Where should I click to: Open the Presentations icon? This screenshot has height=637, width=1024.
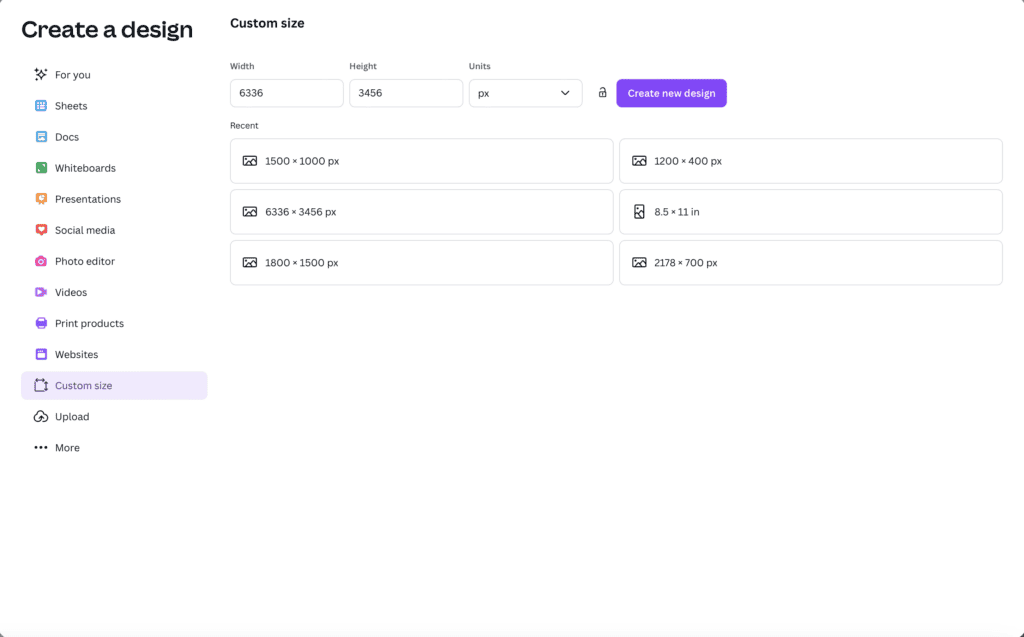point(41,199)
